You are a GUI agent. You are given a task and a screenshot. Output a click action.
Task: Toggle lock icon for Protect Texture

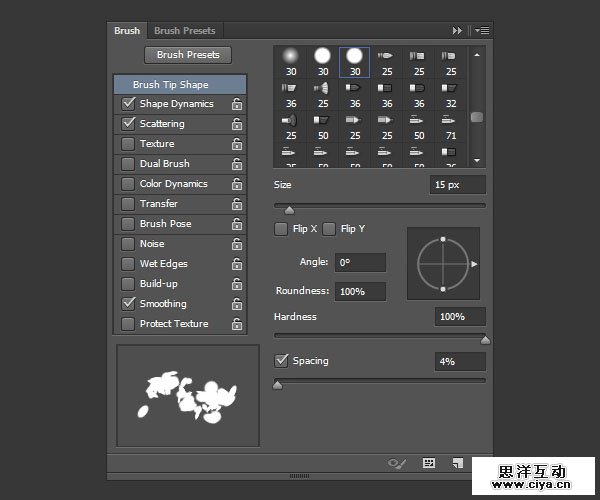[237, 324]
